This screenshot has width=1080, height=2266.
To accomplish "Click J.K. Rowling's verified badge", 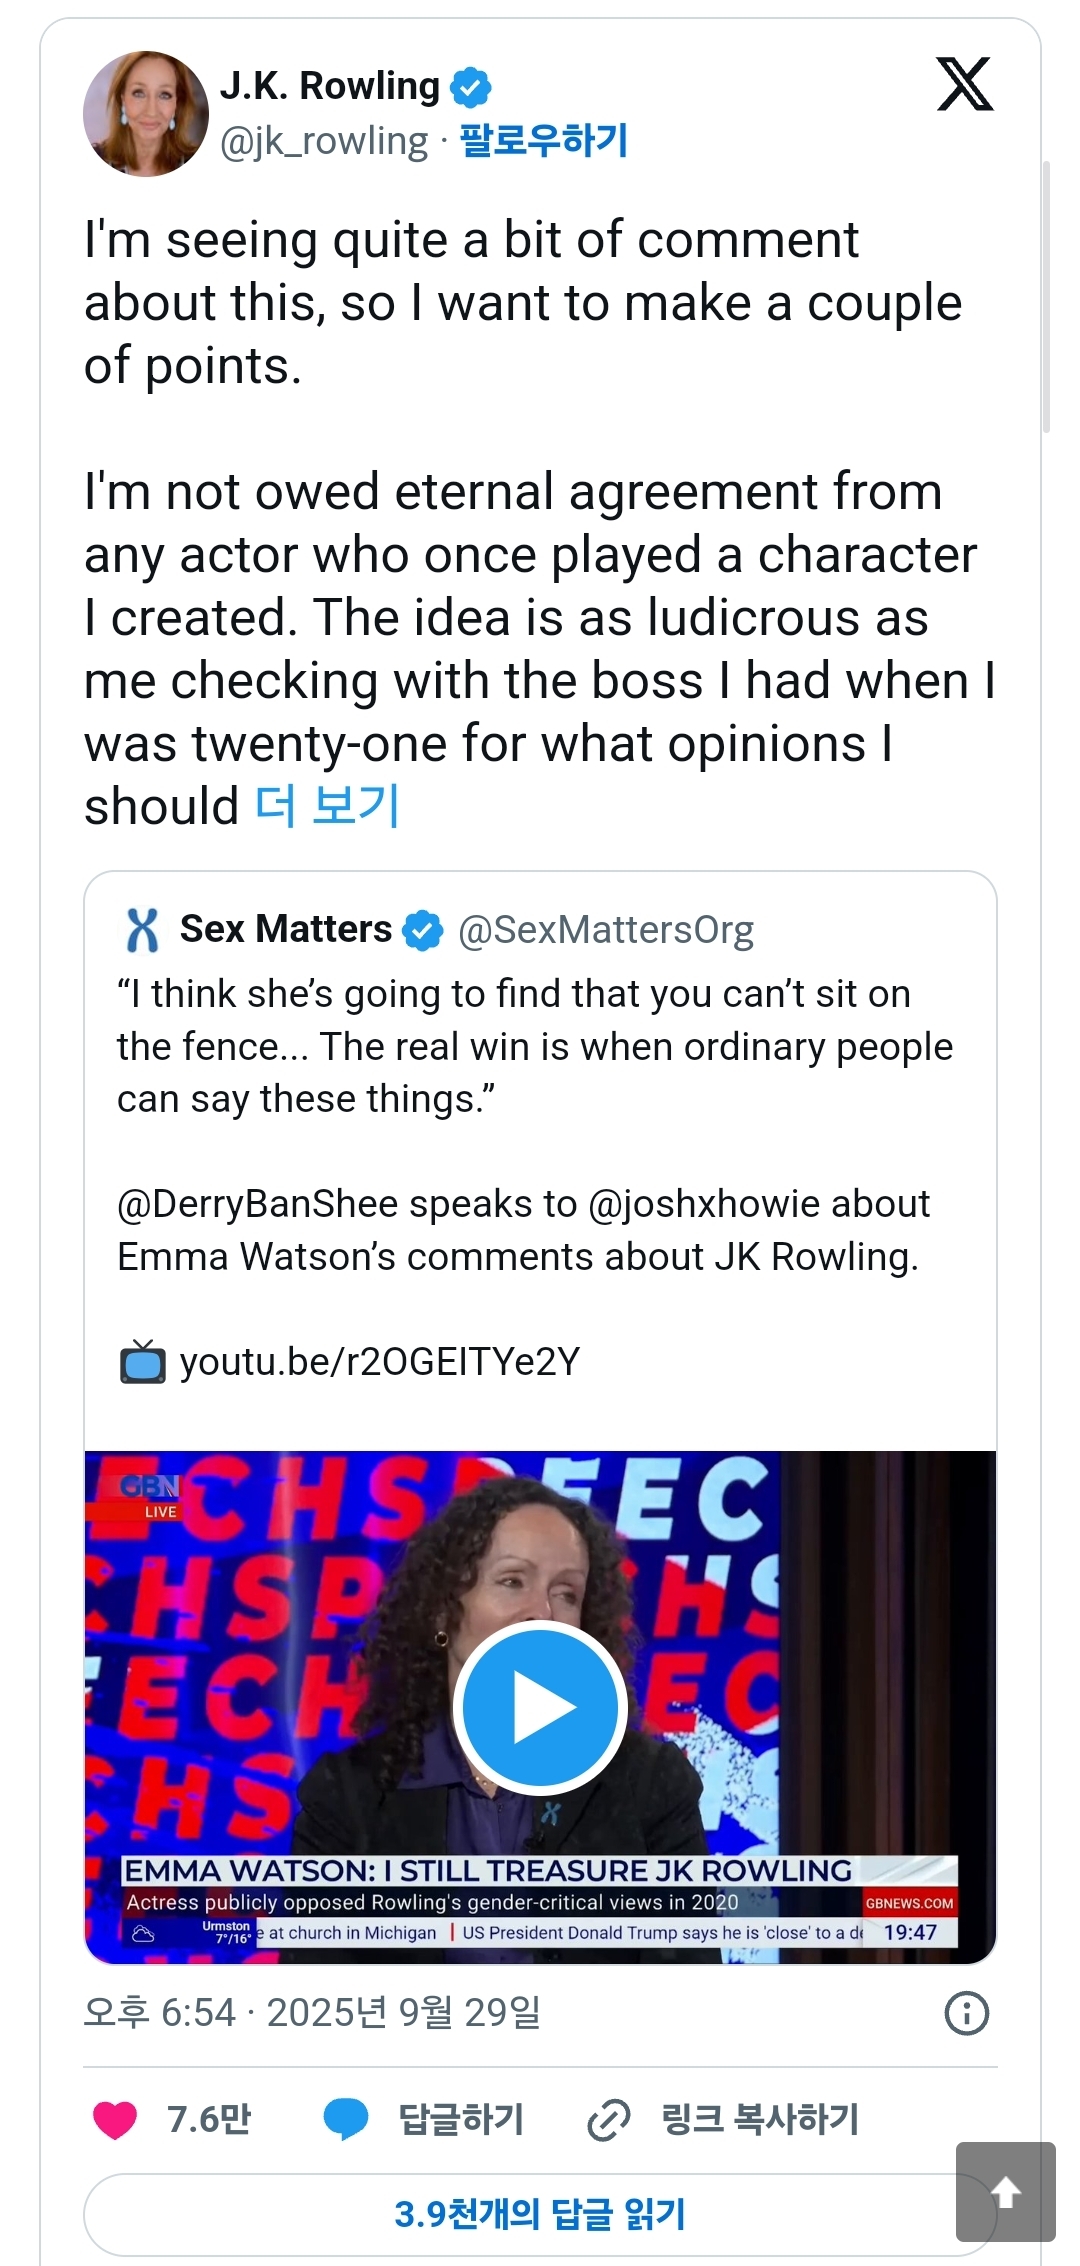I will click(x=471, y=88).
